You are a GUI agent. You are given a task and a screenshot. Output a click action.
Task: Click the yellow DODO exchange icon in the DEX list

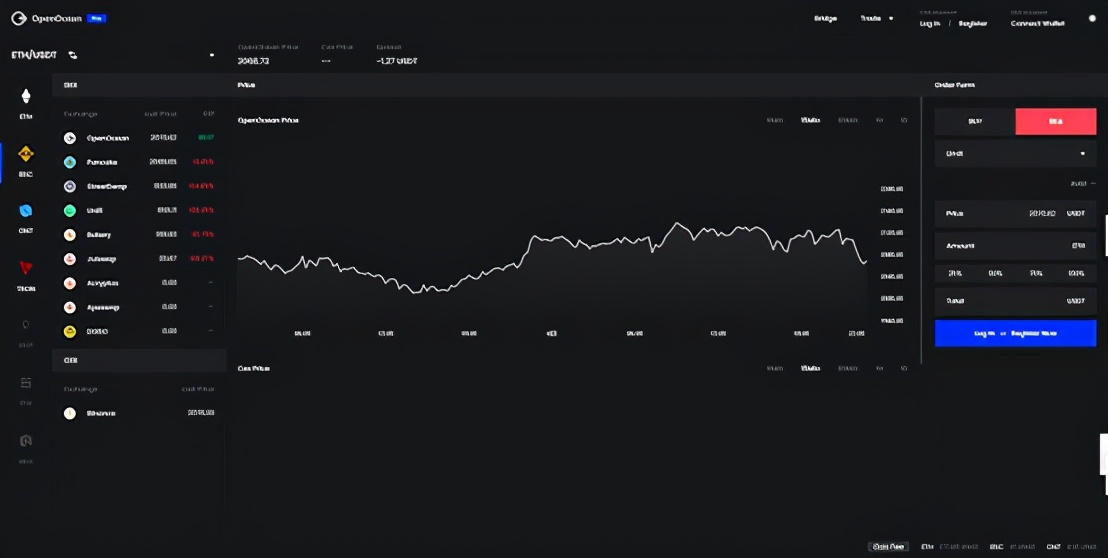pos(70,331)
